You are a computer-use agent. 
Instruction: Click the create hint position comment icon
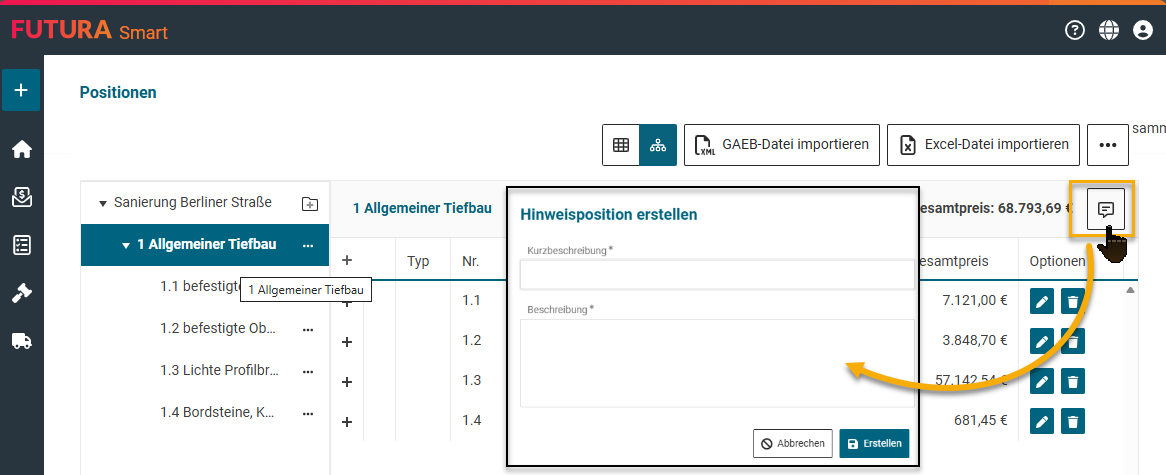click(1106, 209)
